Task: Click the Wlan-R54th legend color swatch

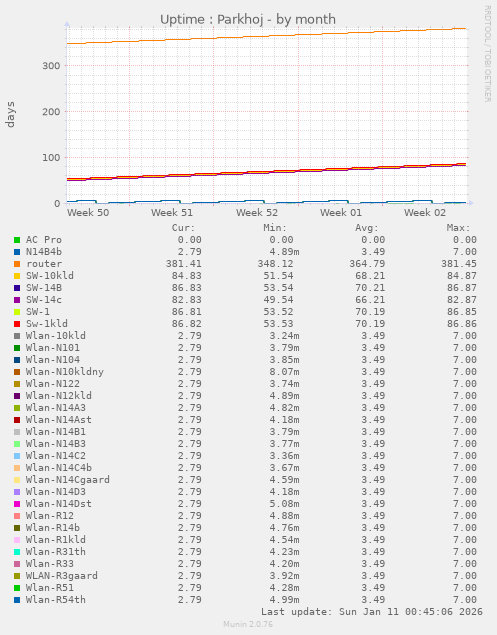Action: 17,600
